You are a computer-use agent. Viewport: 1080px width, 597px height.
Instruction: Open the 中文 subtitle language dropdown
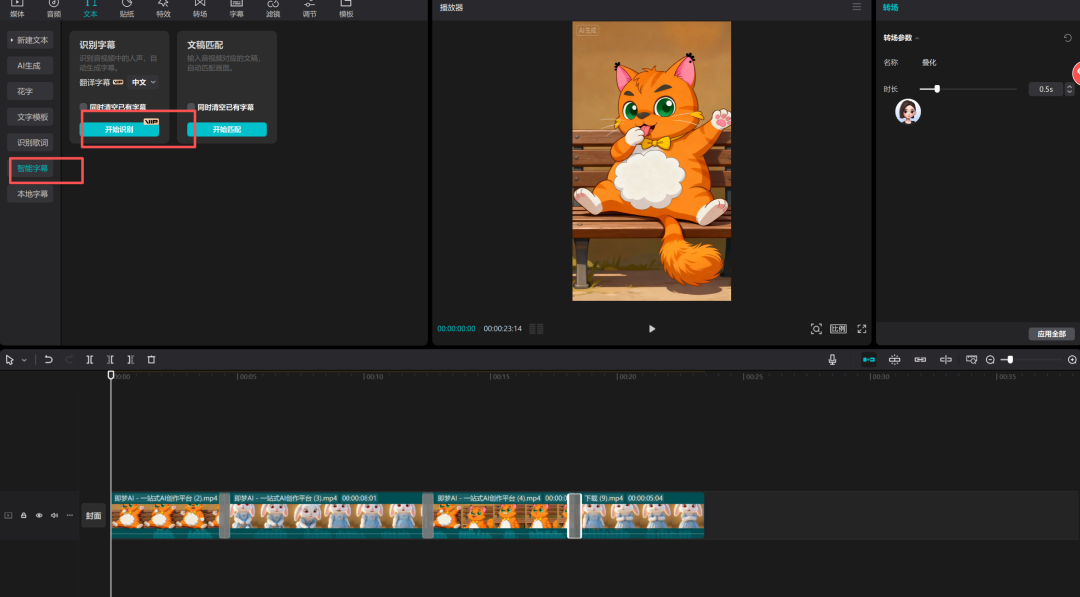(144, 82)
